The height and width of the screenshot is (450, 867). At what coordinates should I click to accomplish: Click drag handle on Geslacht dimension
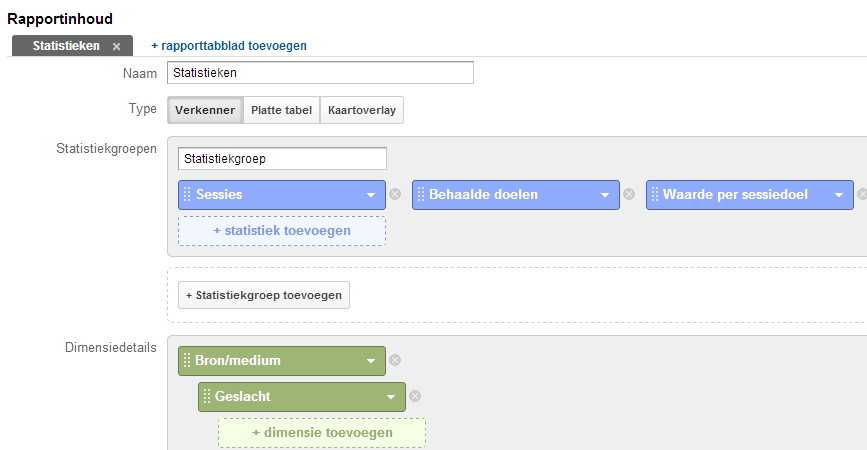[207, 396]
